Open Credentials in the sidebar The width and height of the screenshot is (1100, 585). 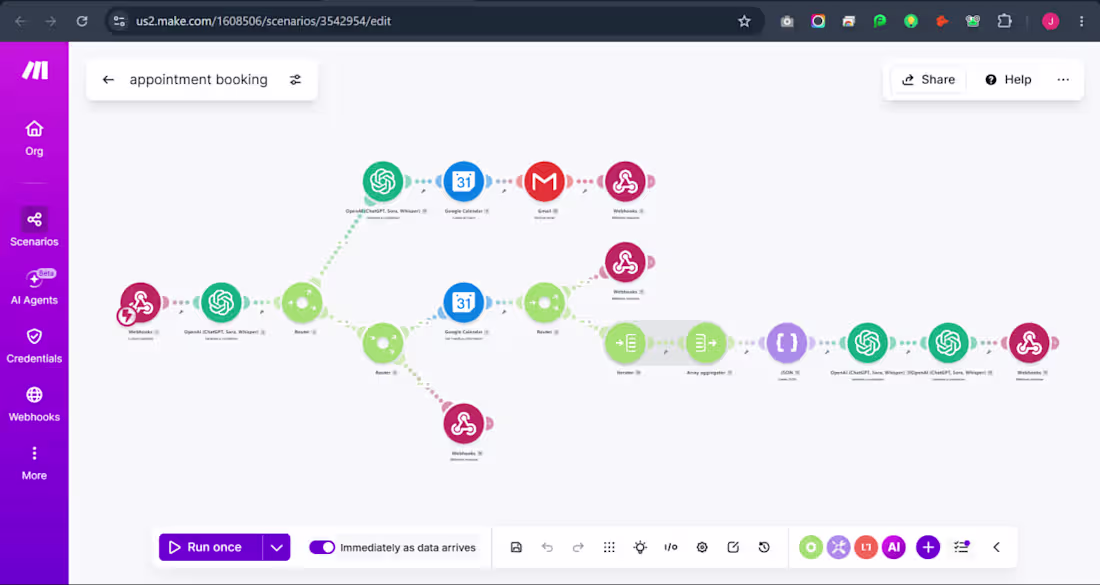(x=34, y=346)
